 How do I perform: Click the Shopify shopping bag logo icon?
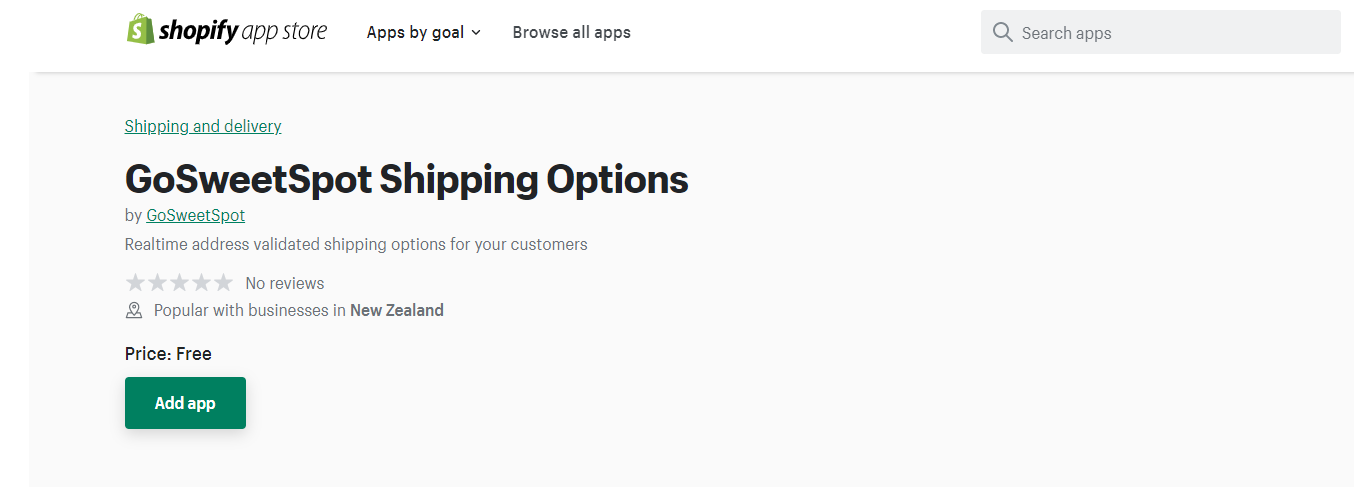(140, 29)
